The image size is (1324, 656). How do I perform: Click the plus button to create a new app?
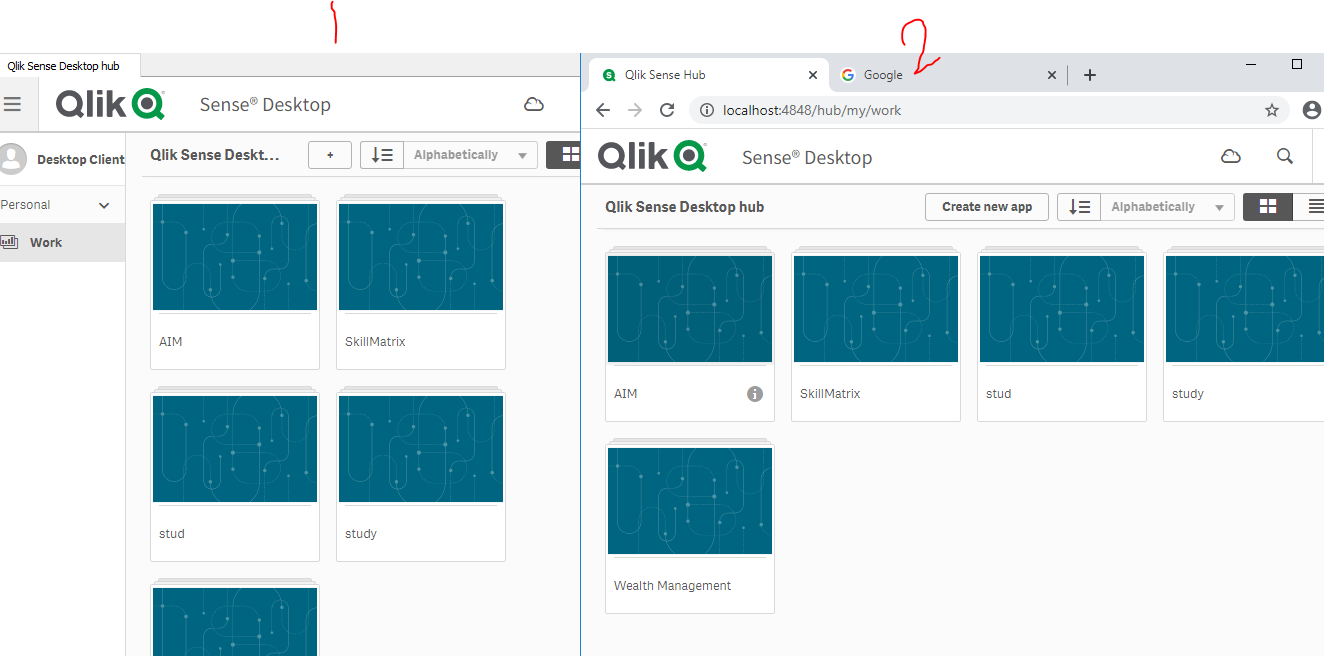[330, 155]
